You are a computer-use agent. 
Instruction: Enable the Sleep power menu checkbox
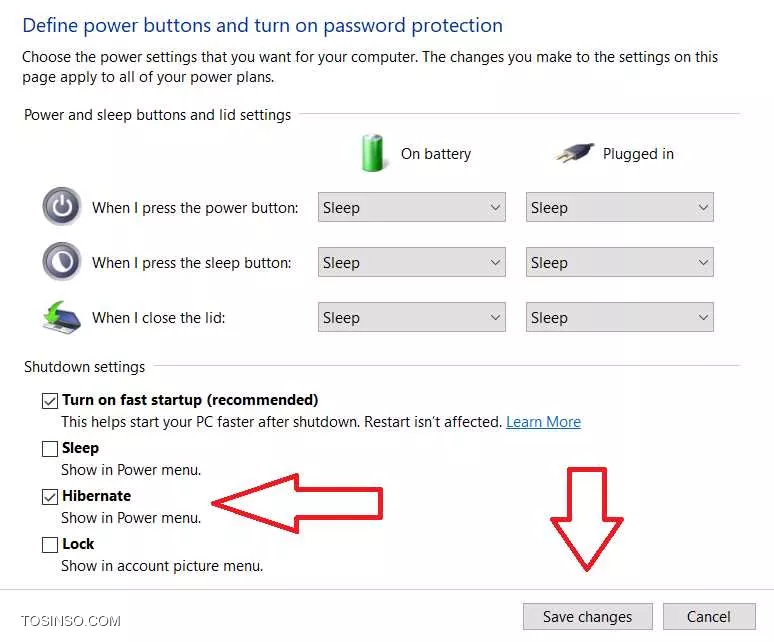point(50,449)
